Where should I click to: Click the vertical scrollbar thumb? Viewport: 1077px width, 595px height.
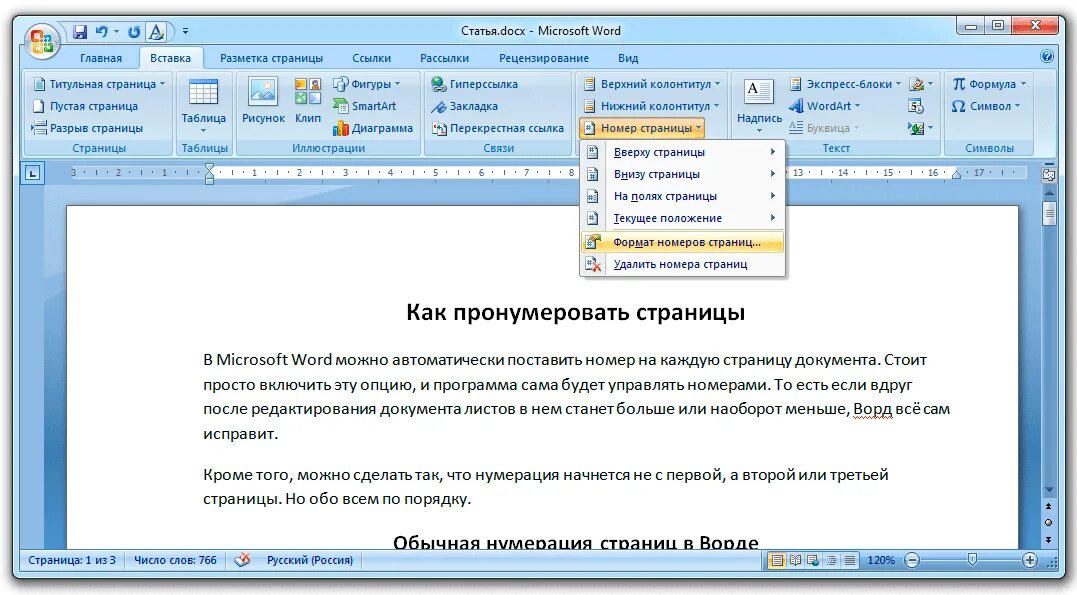point(1049,213)
